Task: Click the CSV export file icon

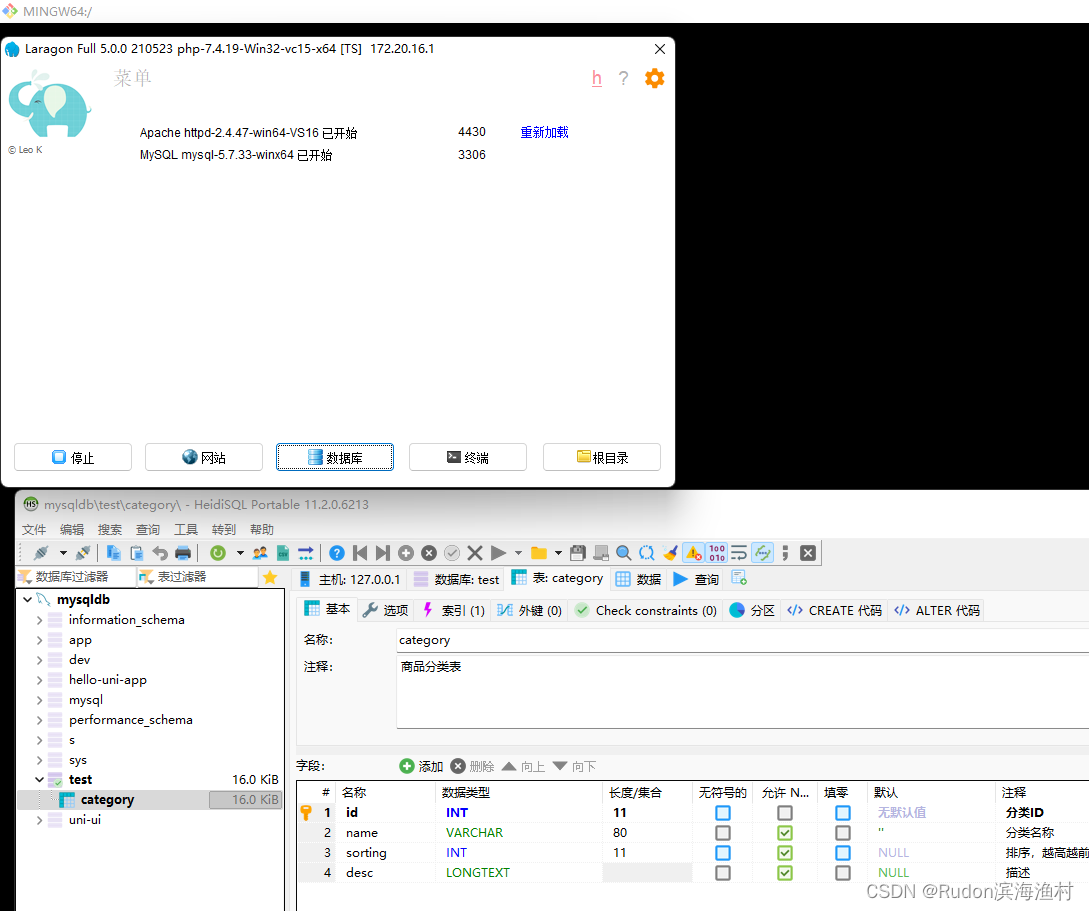Action: (x=283, y=553)
